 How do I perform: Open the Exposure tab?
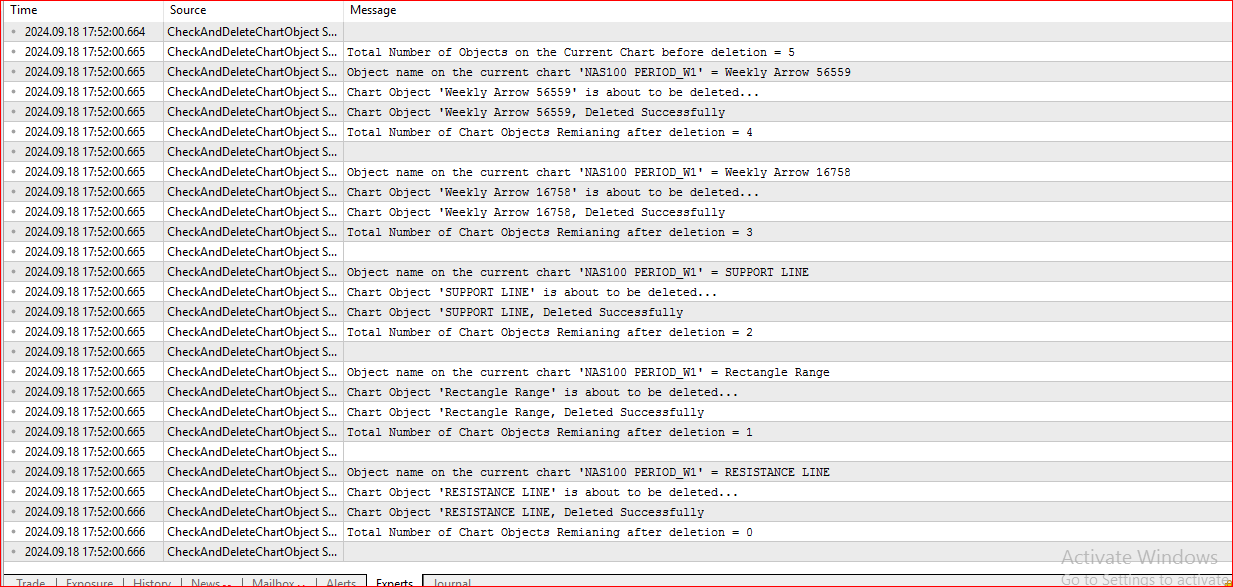tap(90, 583)
